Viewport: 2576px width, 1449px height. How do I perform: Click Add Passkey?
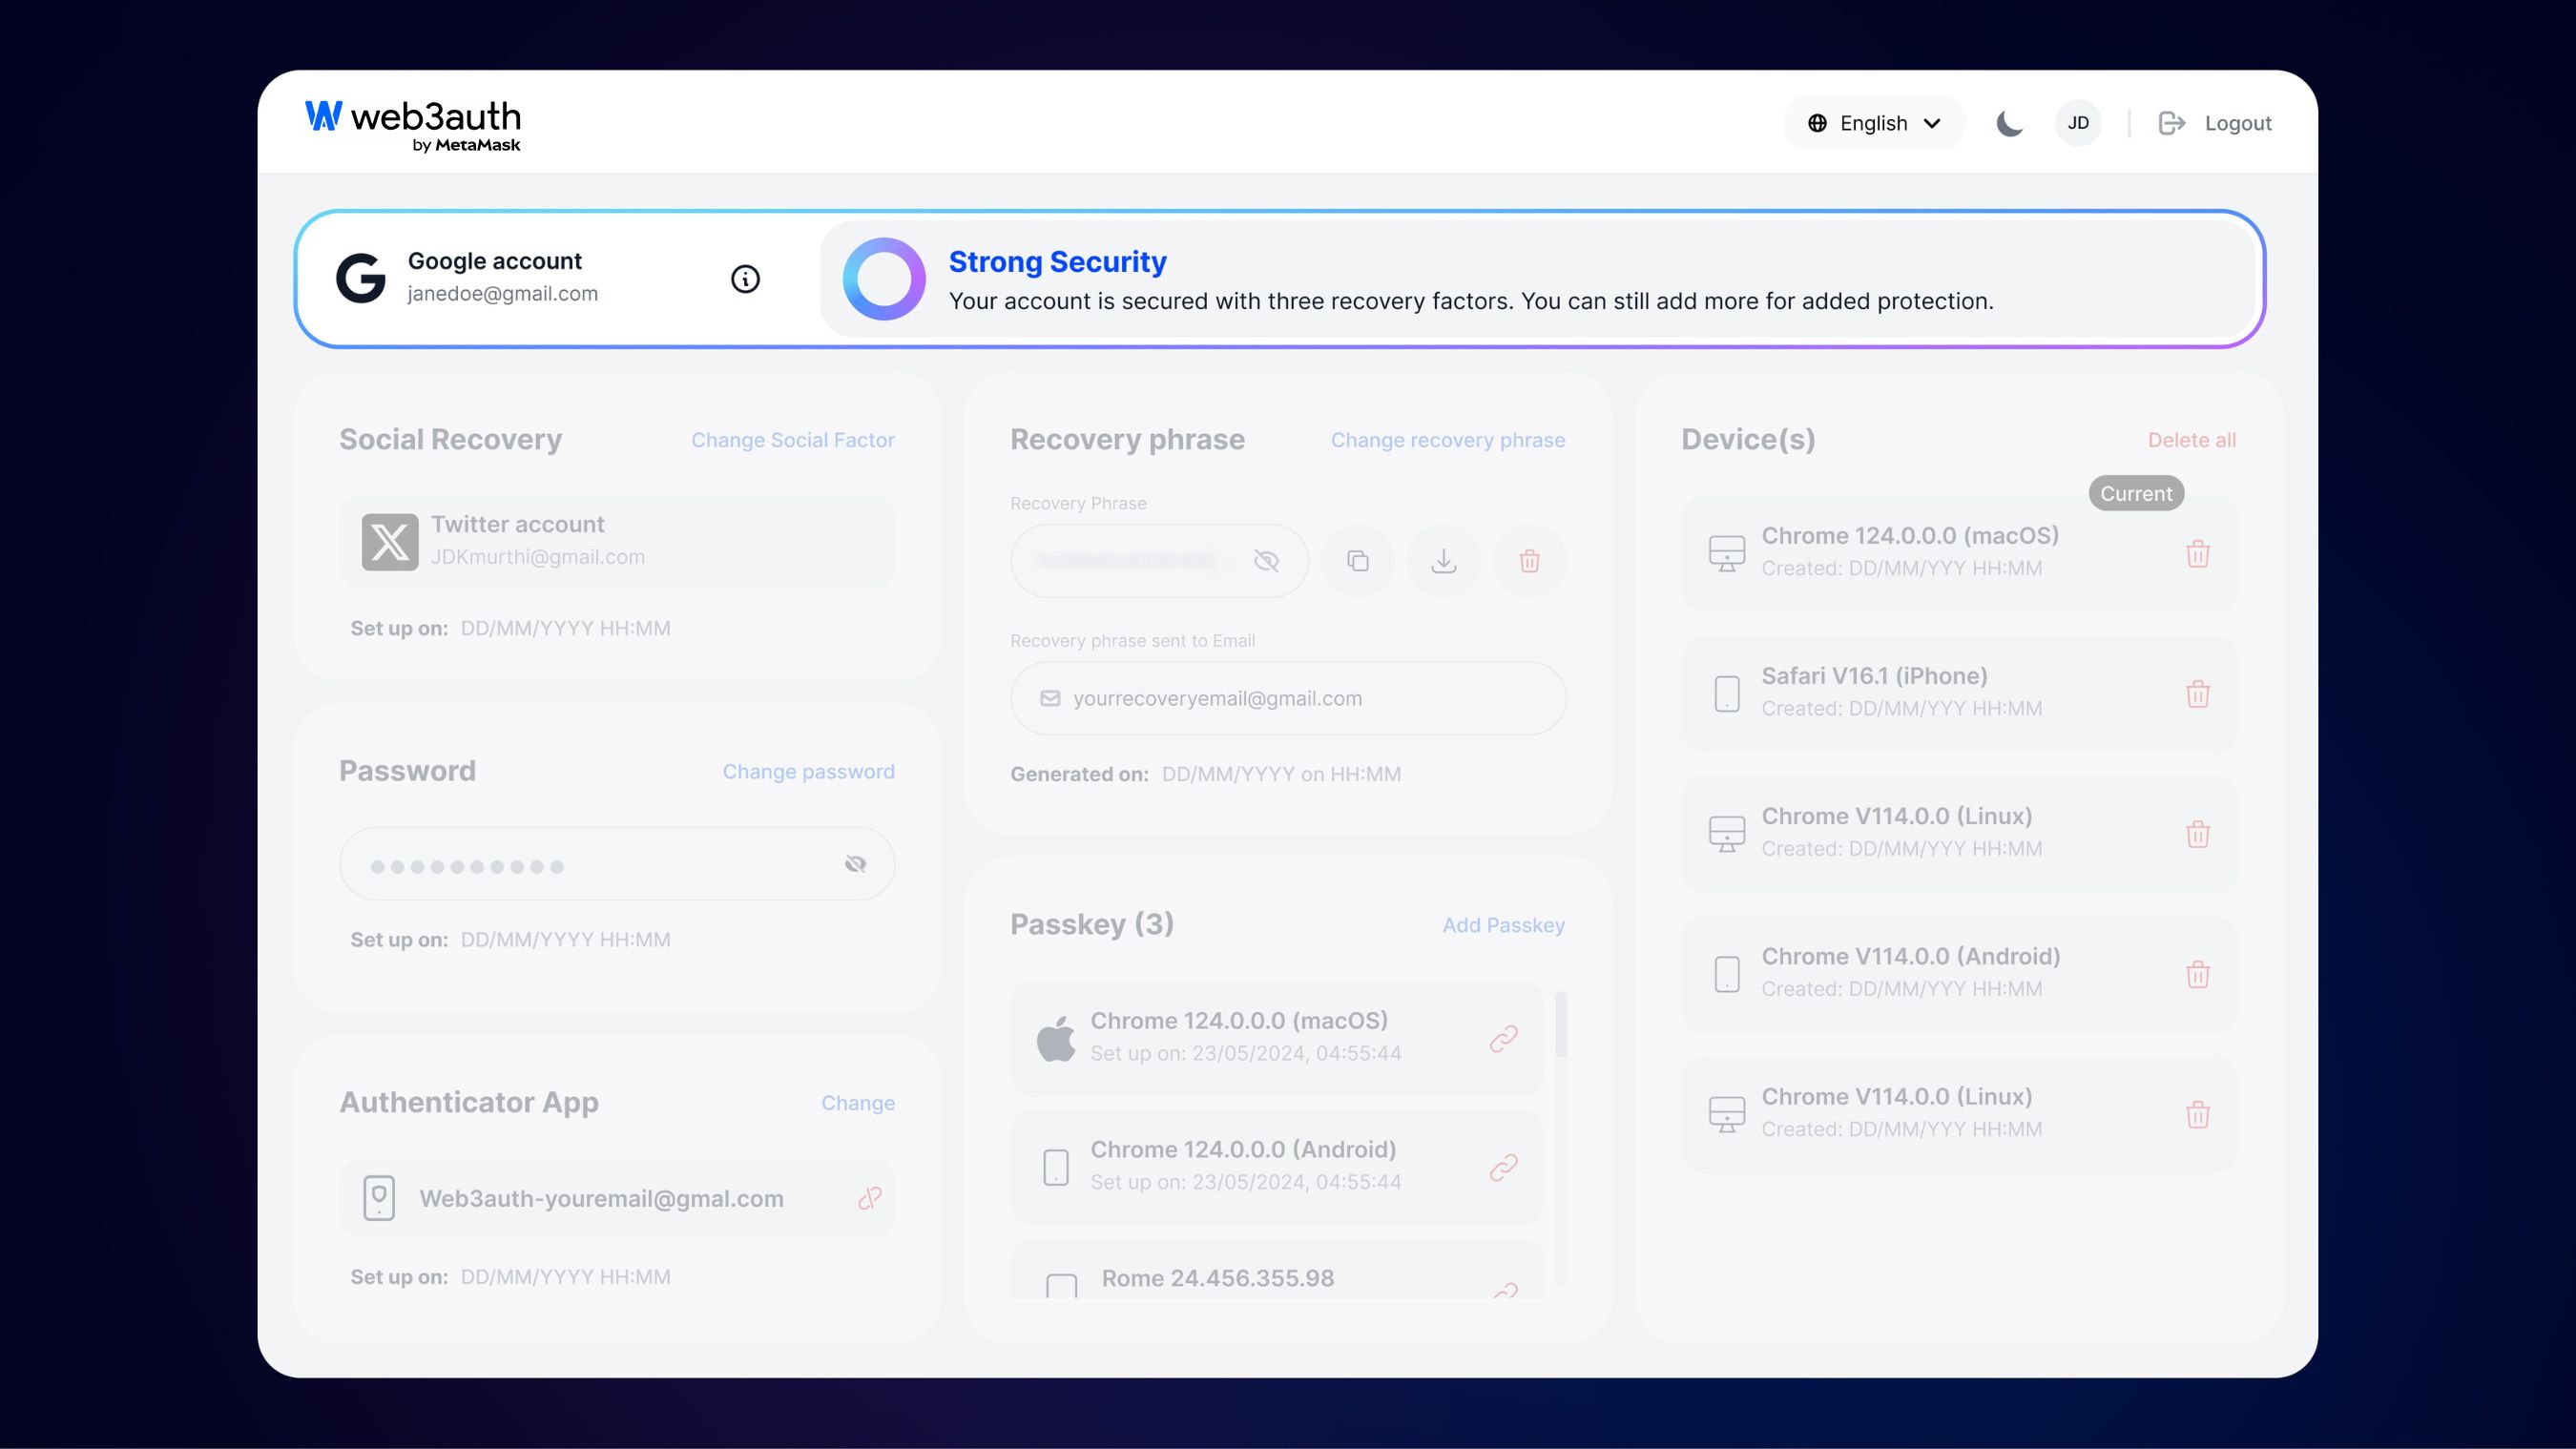pyautogui.click(x=1503, y=924)
